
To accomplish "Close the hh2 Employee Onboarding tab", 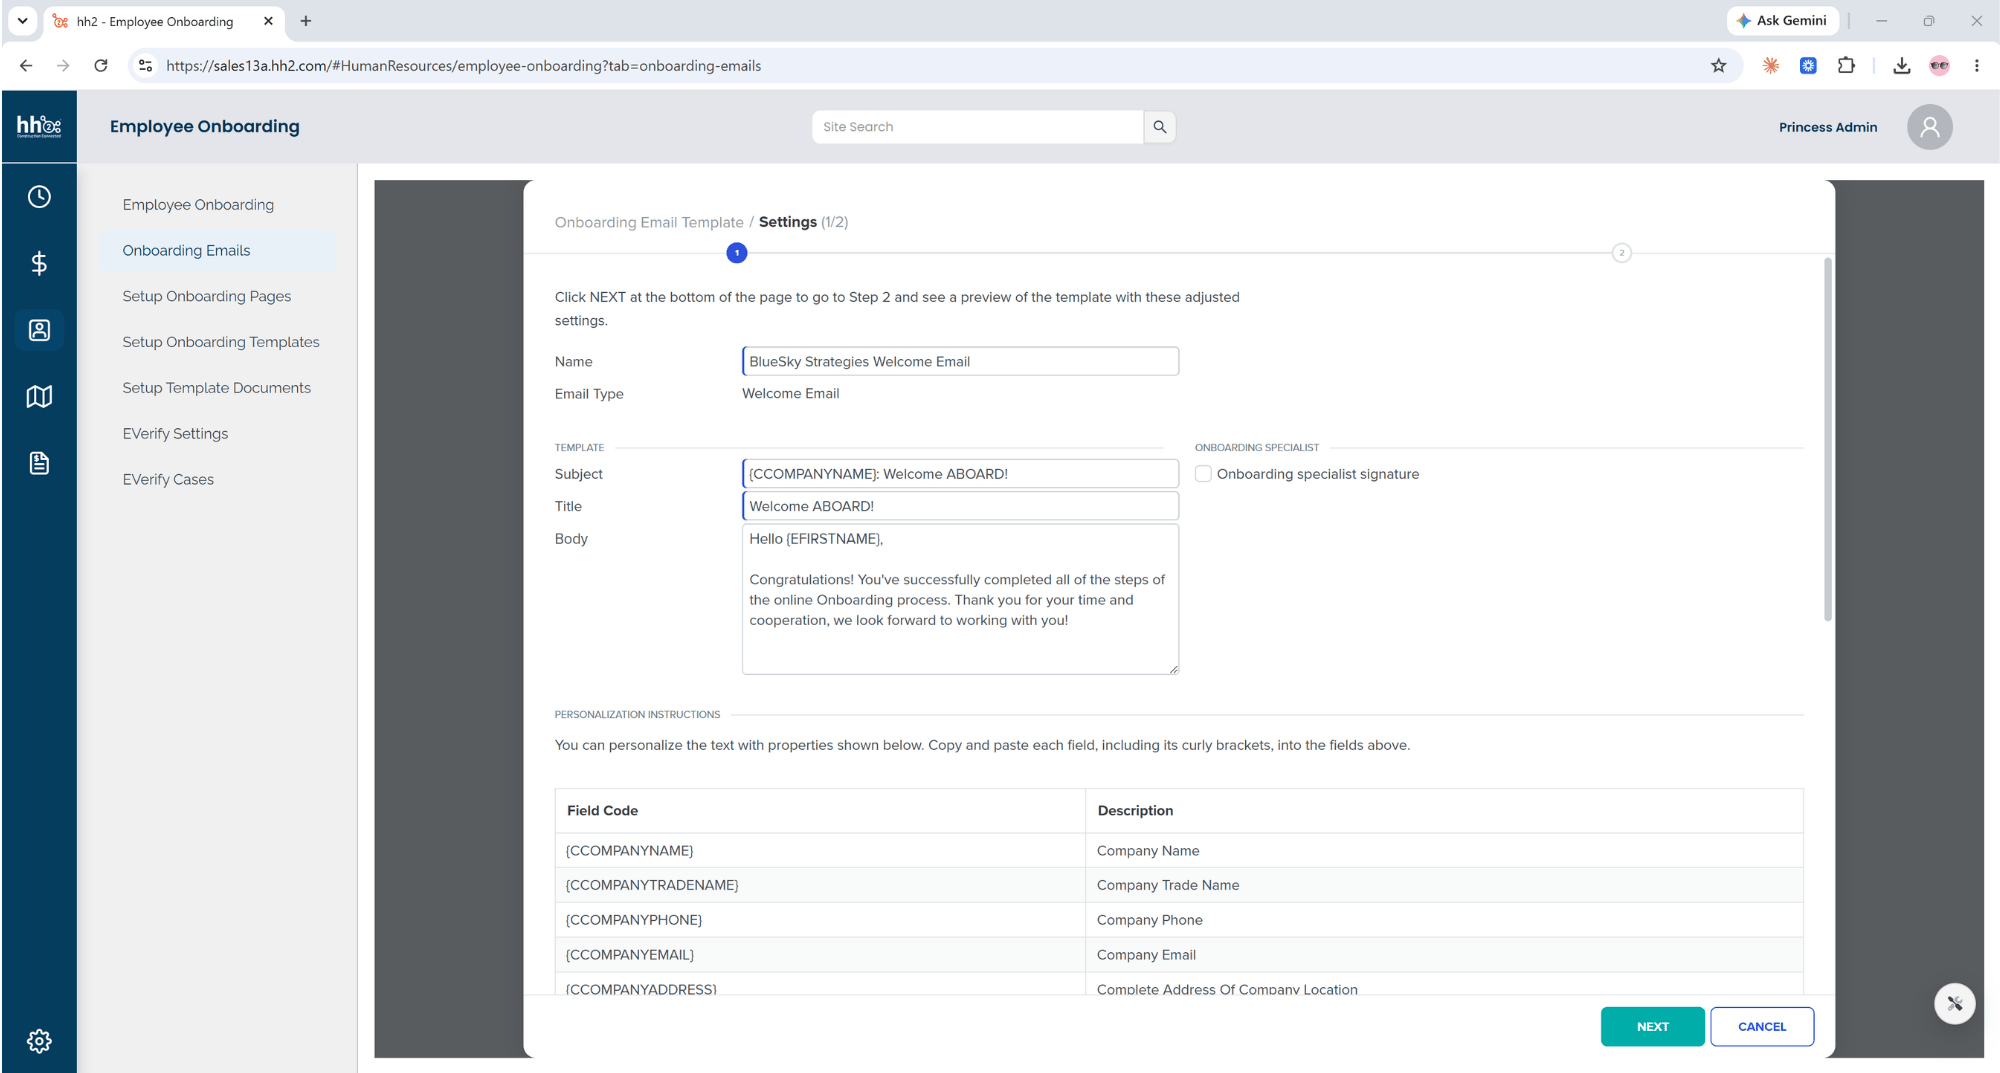I will coord(268,21).
